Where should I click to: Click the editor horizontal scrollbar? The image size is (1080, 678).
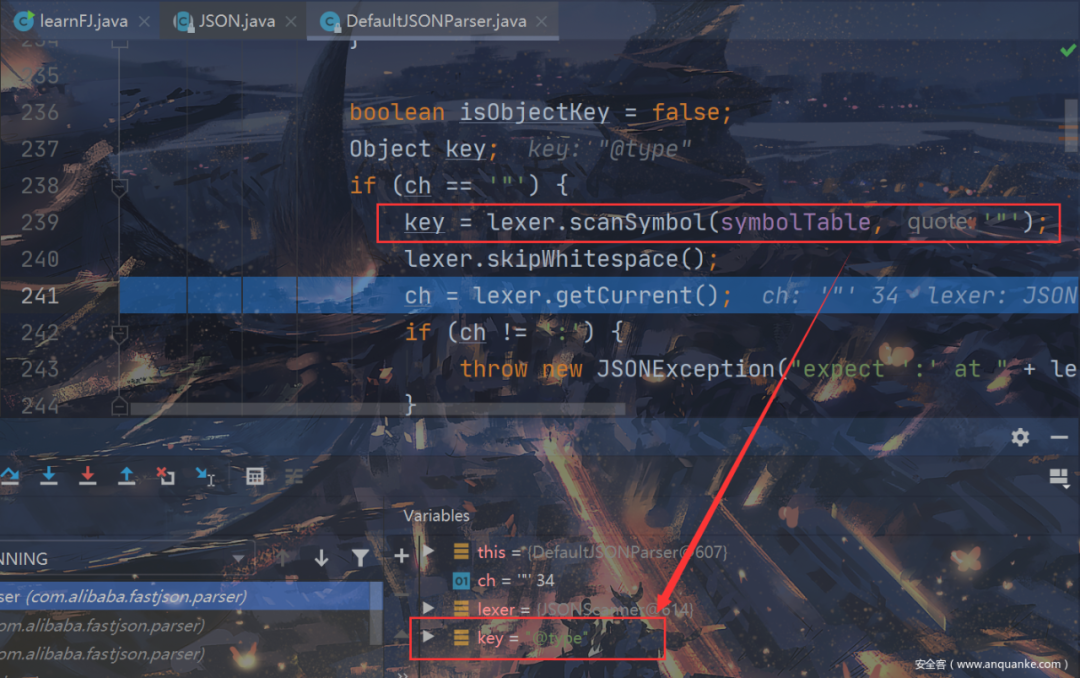(377, 409)
